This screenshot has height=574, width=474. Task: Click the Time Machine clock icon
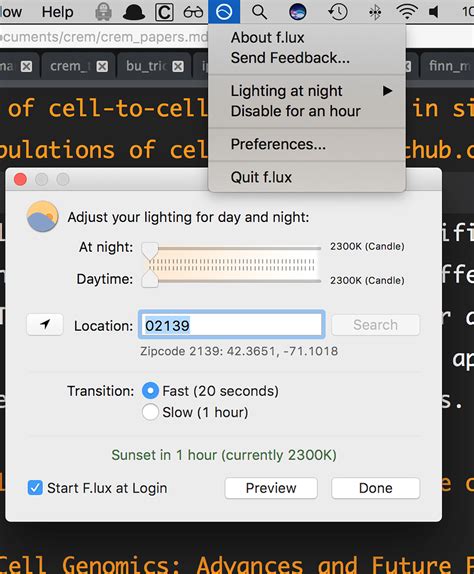(337, 12)
